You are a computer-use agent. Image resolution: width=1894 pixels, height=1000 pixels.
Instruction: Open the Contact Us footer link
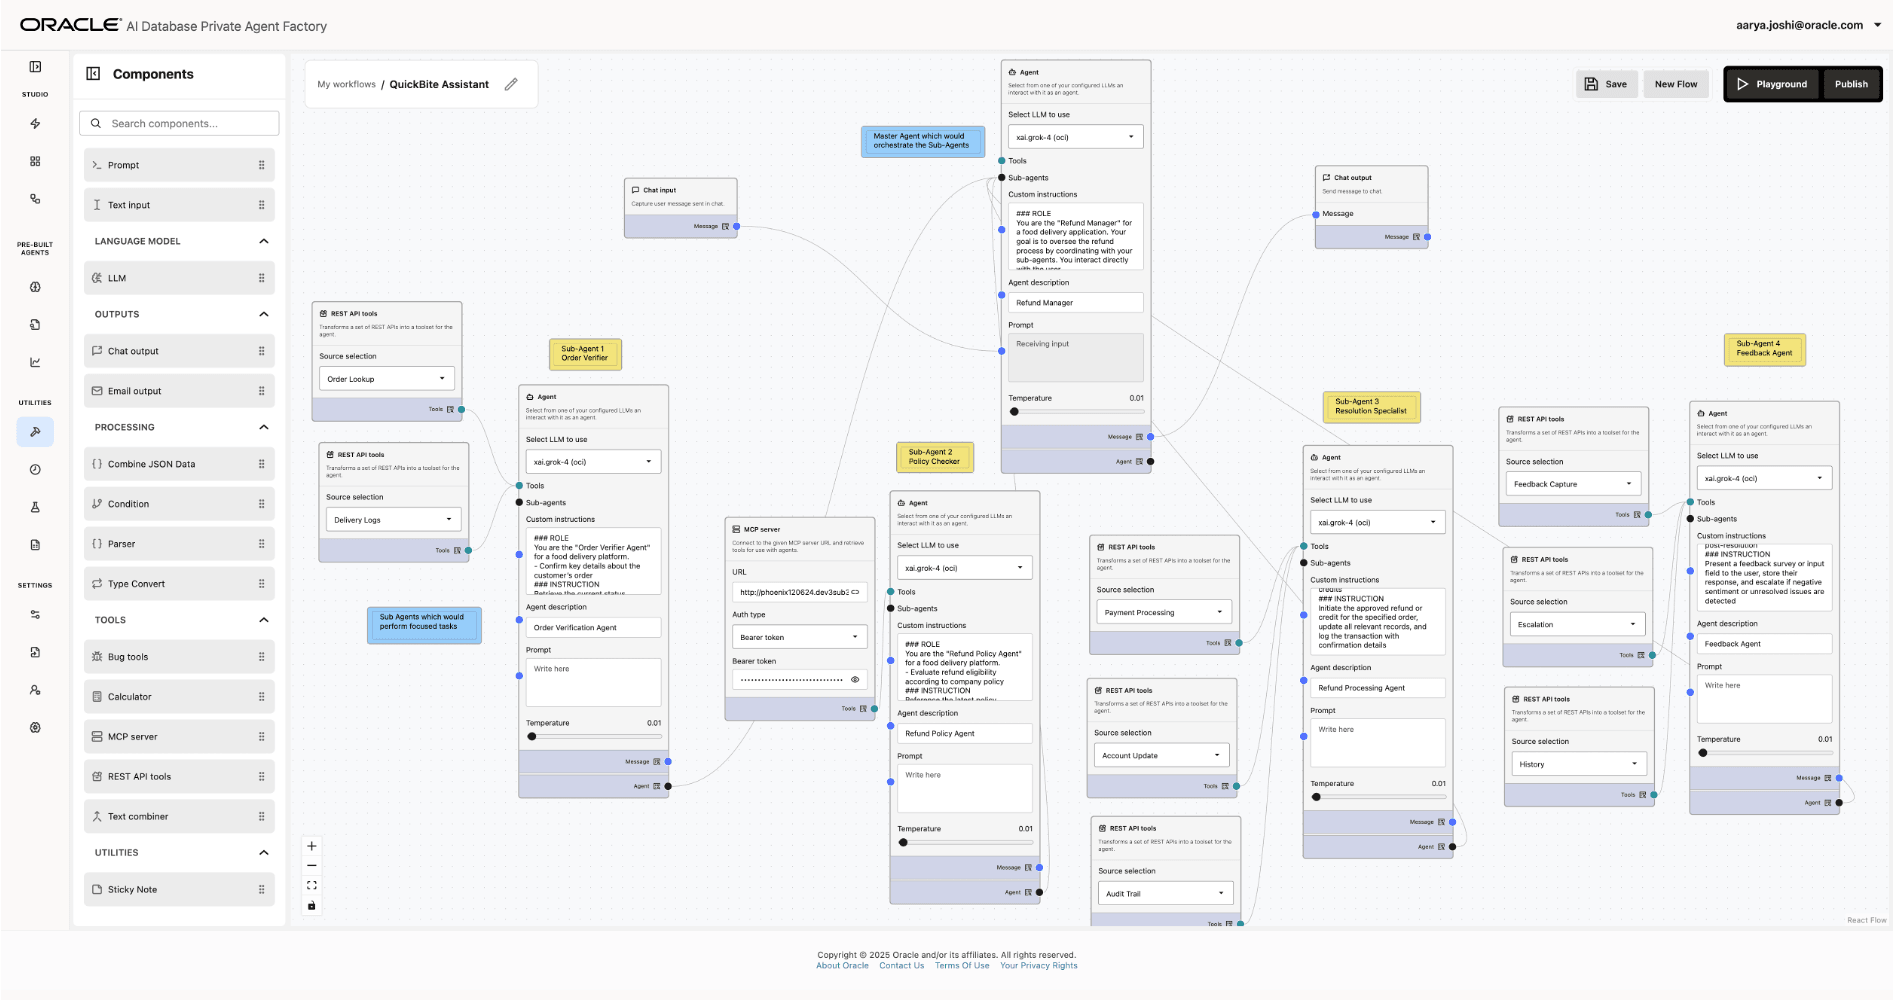point(901,965)
